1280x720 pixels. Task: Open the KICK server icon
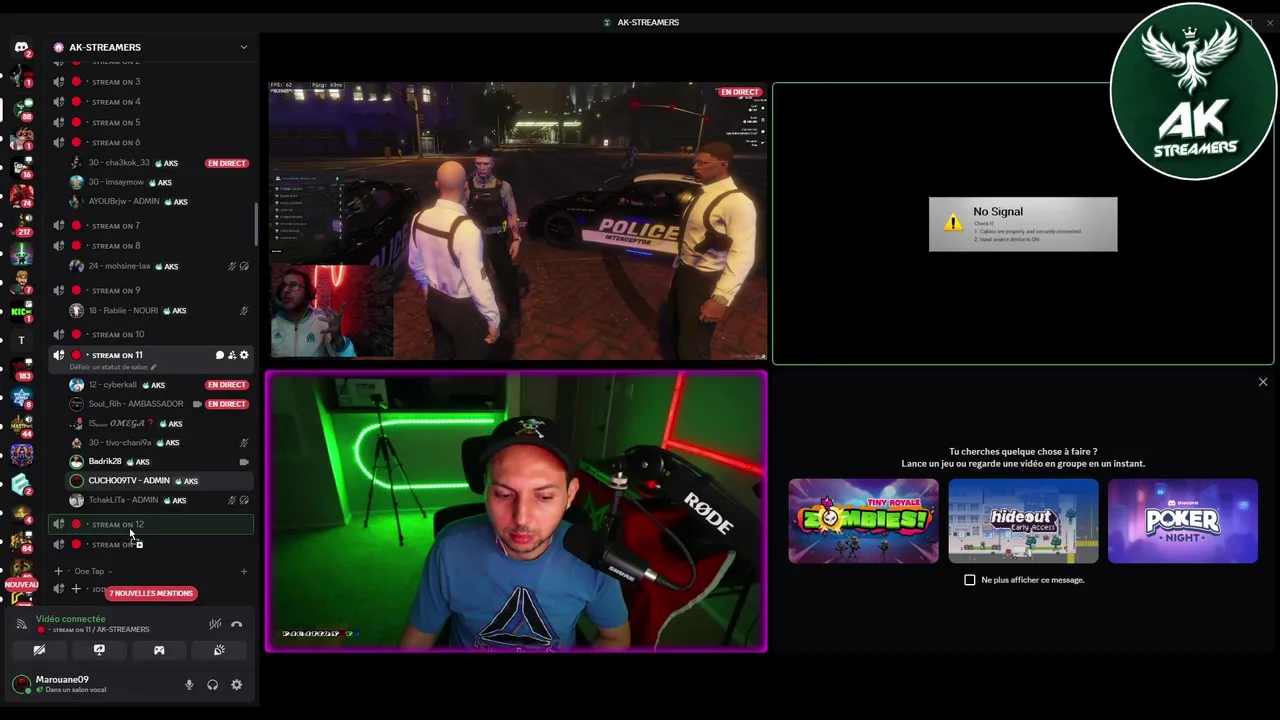point(21,311)
